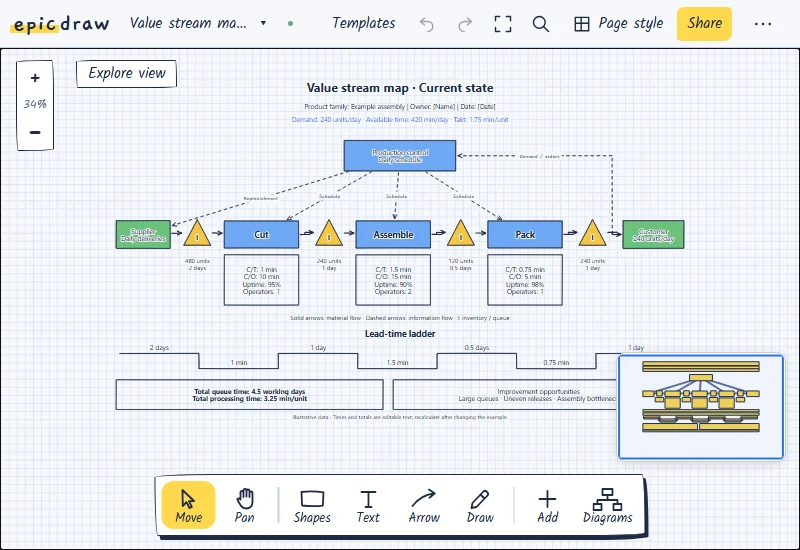
Task: Click the blue Demand: 240 units/day text line
Action: (400, 119)
